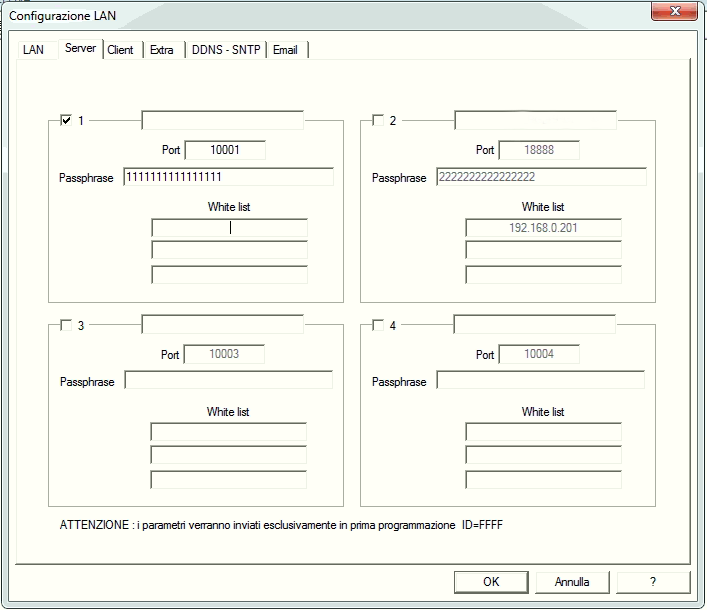The image size is (707, 610).
Task: Click the server 1 Passphrase field
Action: click(x=228, y=177)
